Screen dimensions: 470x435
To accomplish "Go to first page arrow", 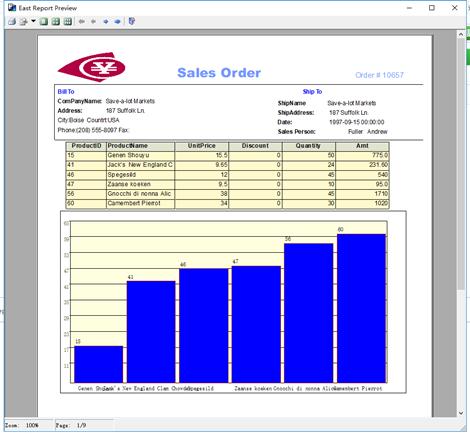I will coord(81,22).
